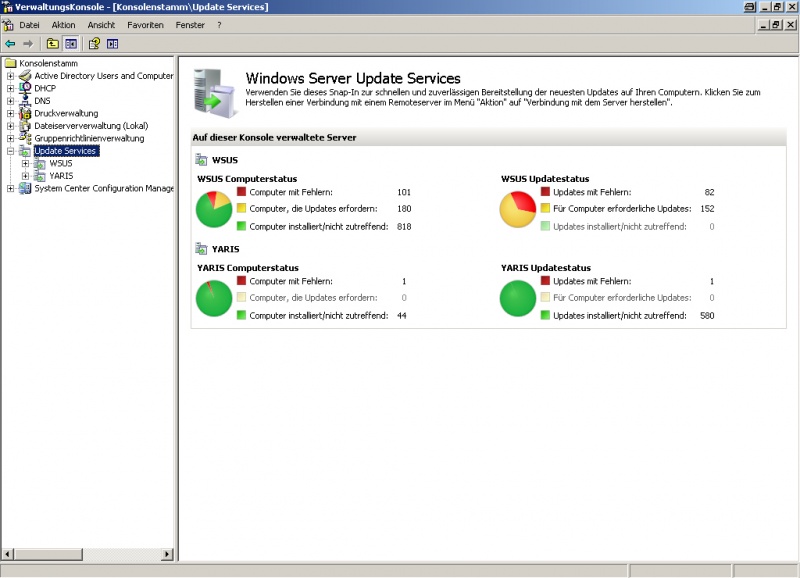
Task: Expand the Druckverwaltung node
Action: click(10, 113)
